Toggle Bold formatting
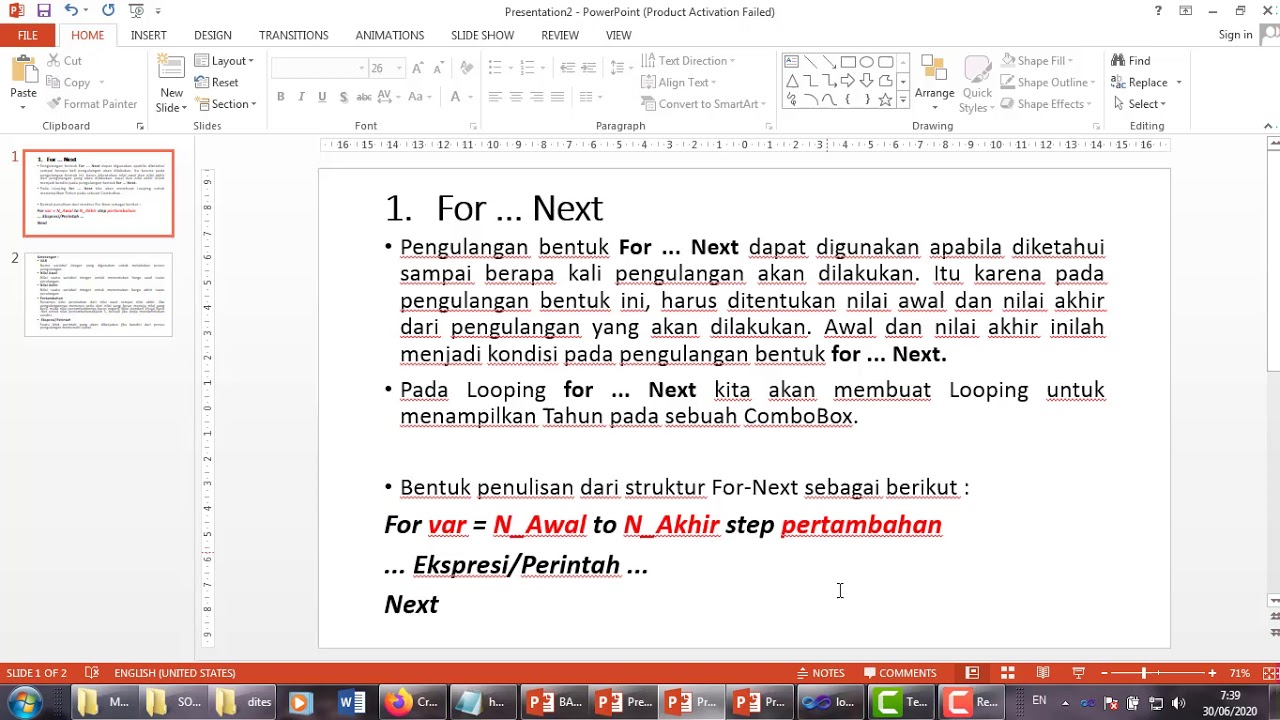This screenshot has height=720, width=1280. coord(281,97)
